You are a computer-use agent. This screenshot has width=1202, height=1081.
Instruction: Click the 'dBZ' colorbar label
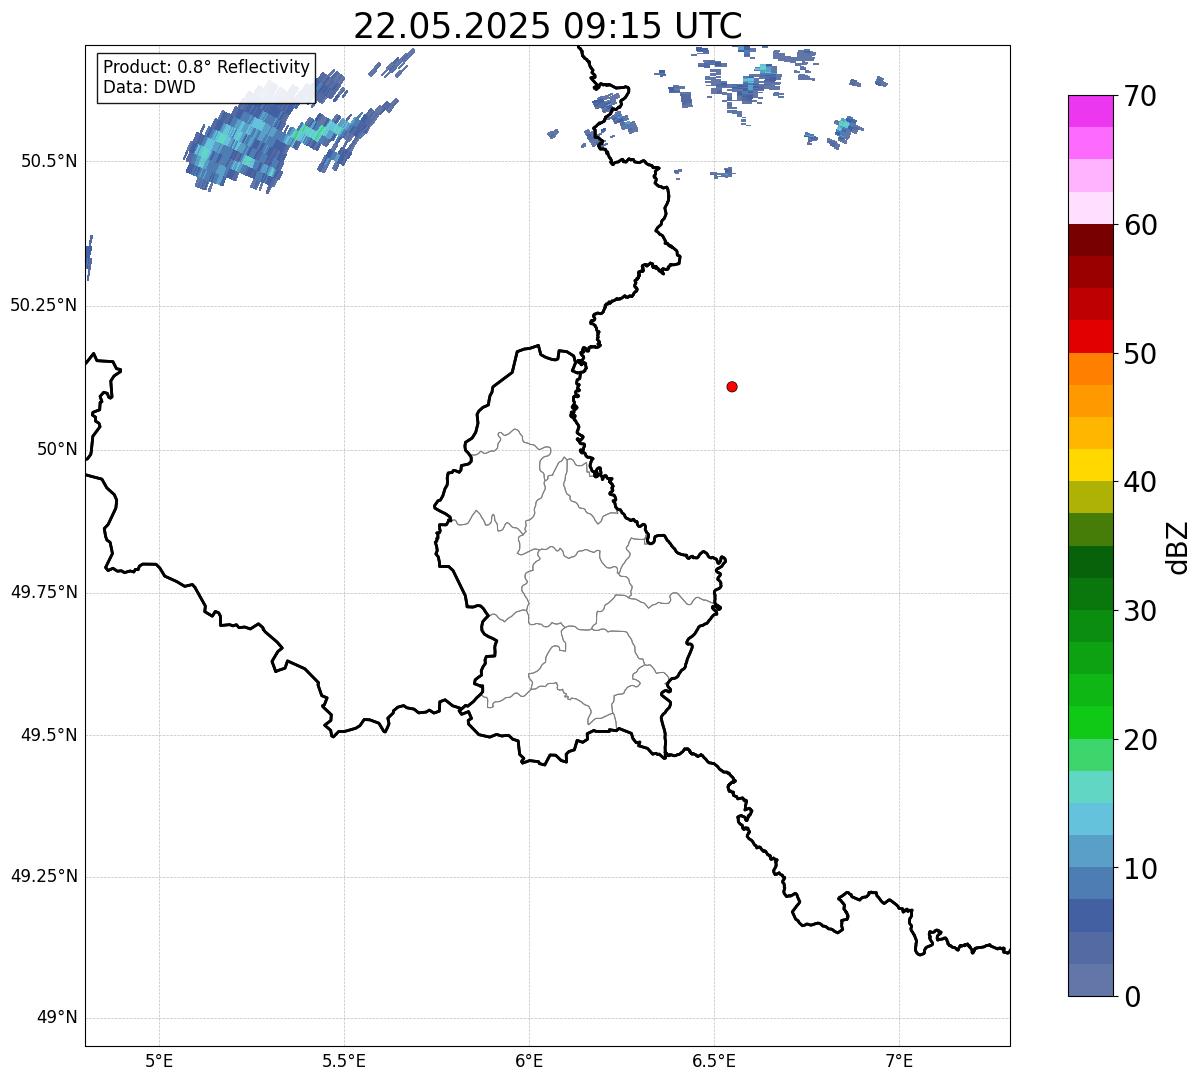tap(1178, 547)
